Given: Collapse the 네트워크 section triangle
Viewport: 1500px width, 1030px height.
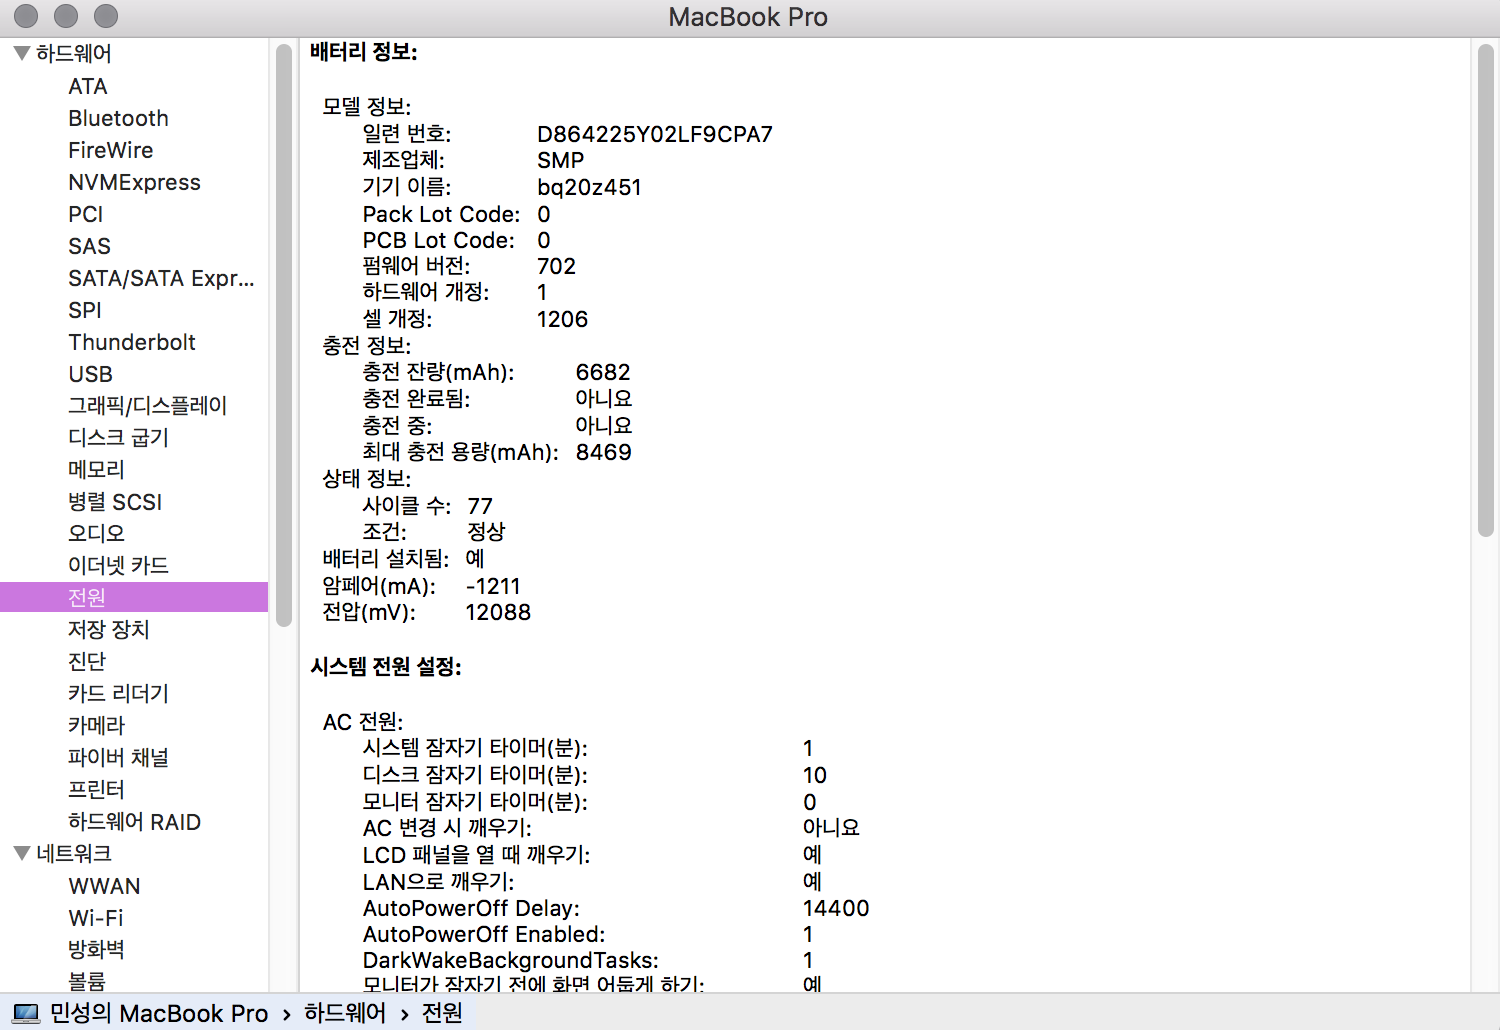Looking at the screenshot, I should [x=21, y=853].
